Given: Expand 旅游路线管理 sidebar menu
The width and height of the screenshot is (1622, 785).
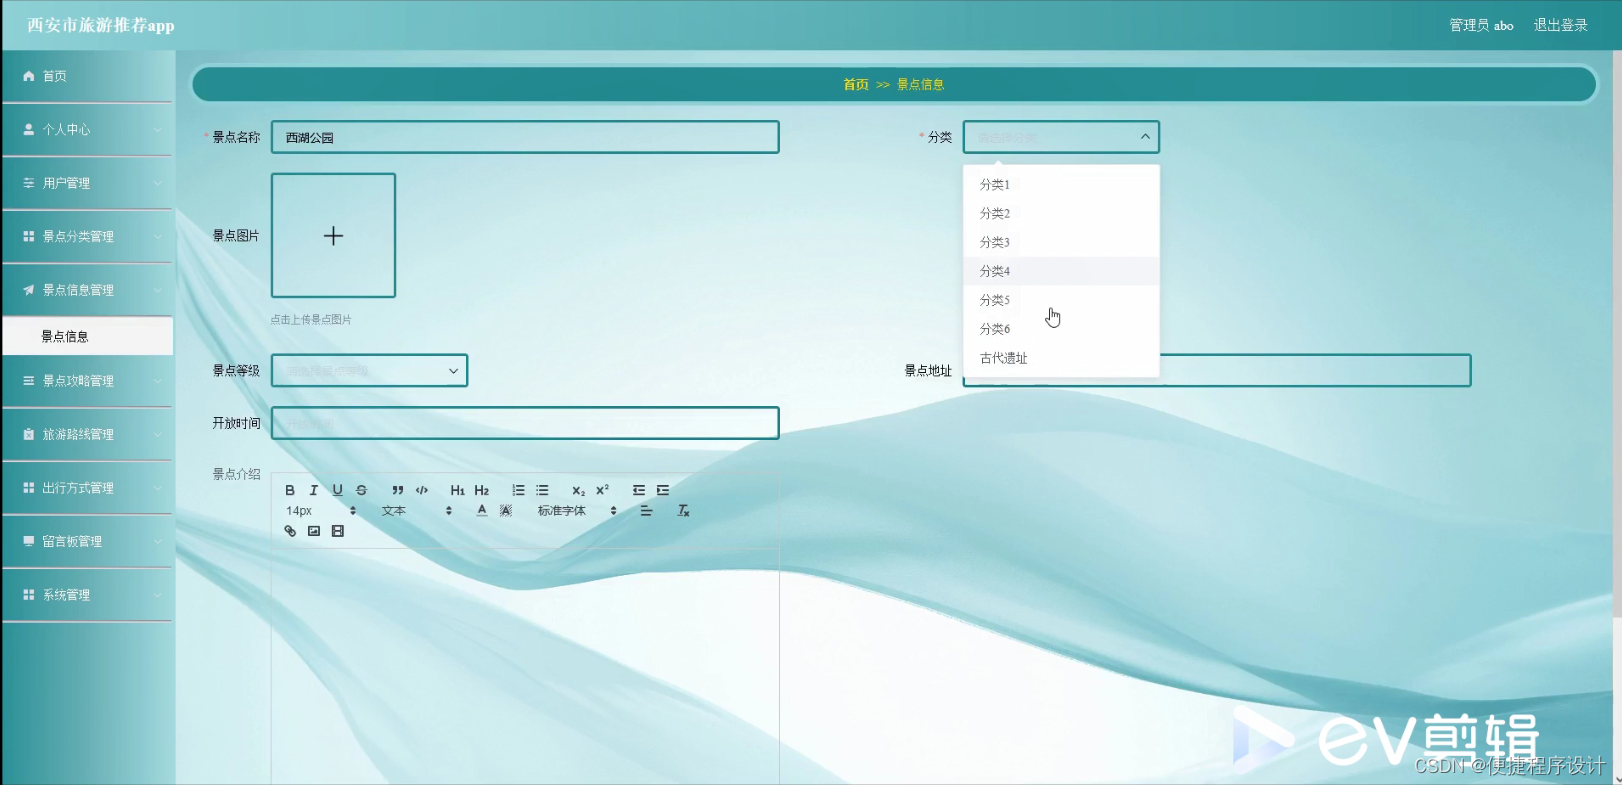Looking at the screenshot, I should 88,435.
